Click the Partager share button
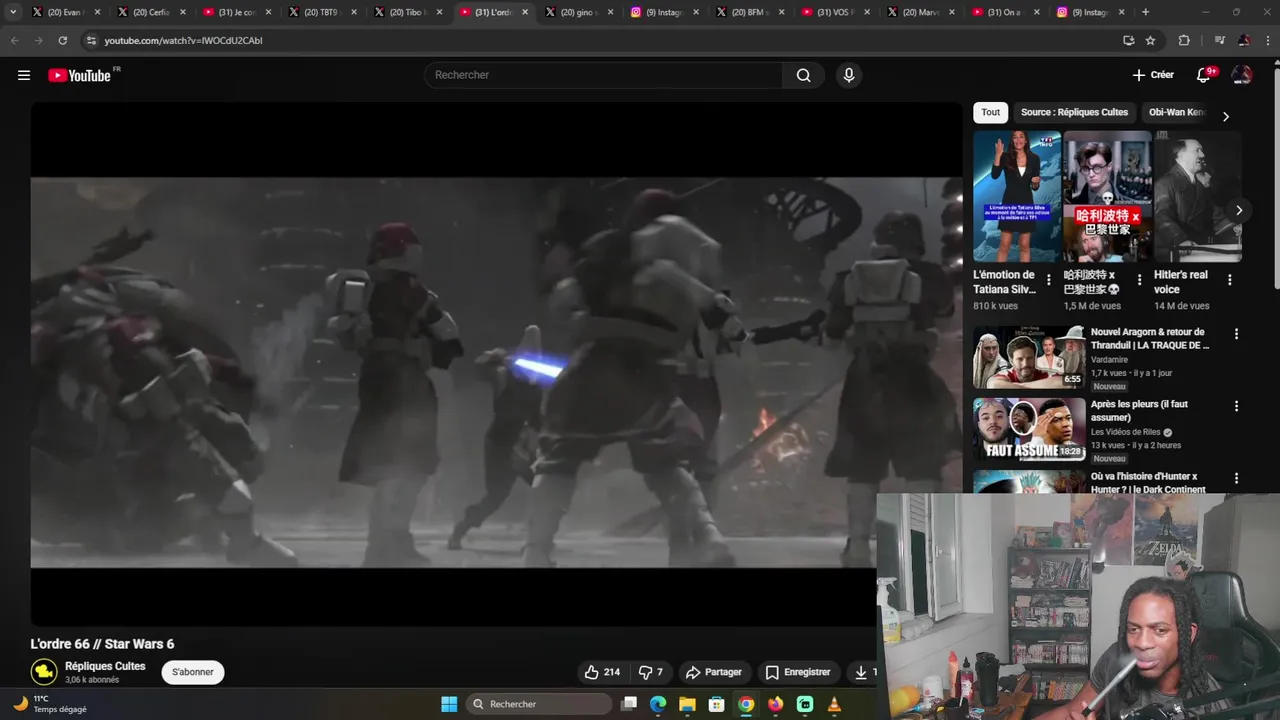This screenshot has height=720, width=1280. 713,672
